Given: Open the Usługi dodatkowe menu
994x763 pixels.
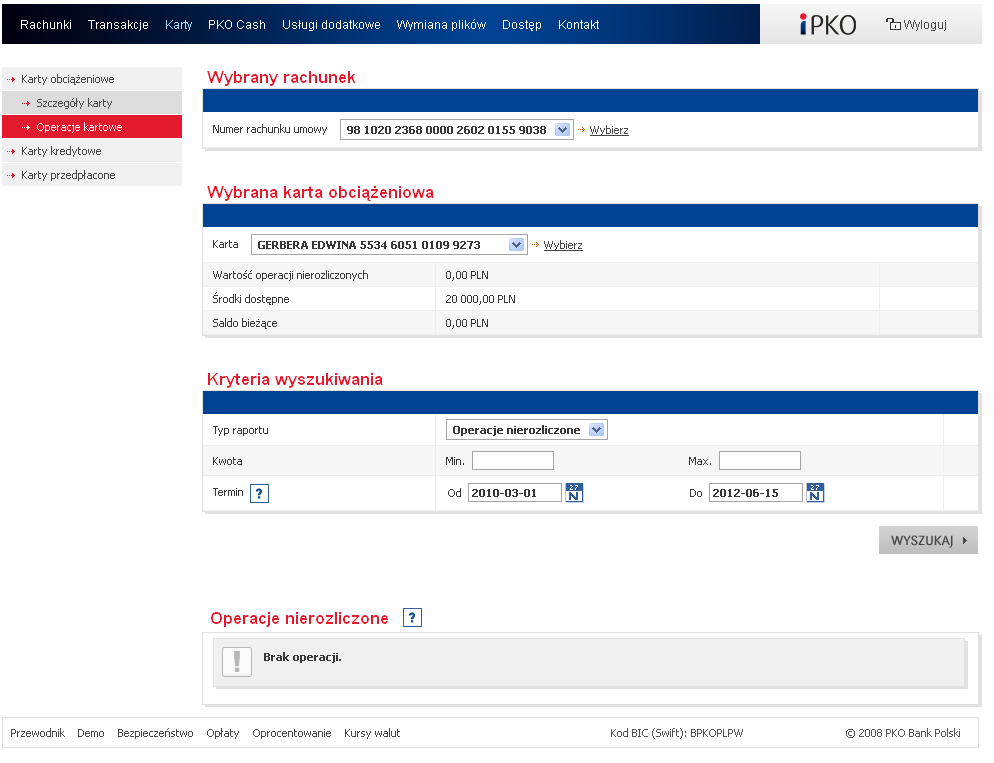Looking at the screenshot, I should pos(331,25).
